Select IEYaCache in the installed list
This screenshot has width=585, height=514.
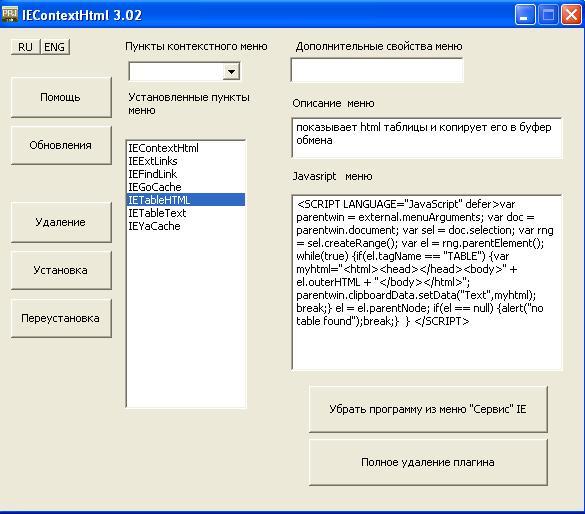click(x=186, y=226)
